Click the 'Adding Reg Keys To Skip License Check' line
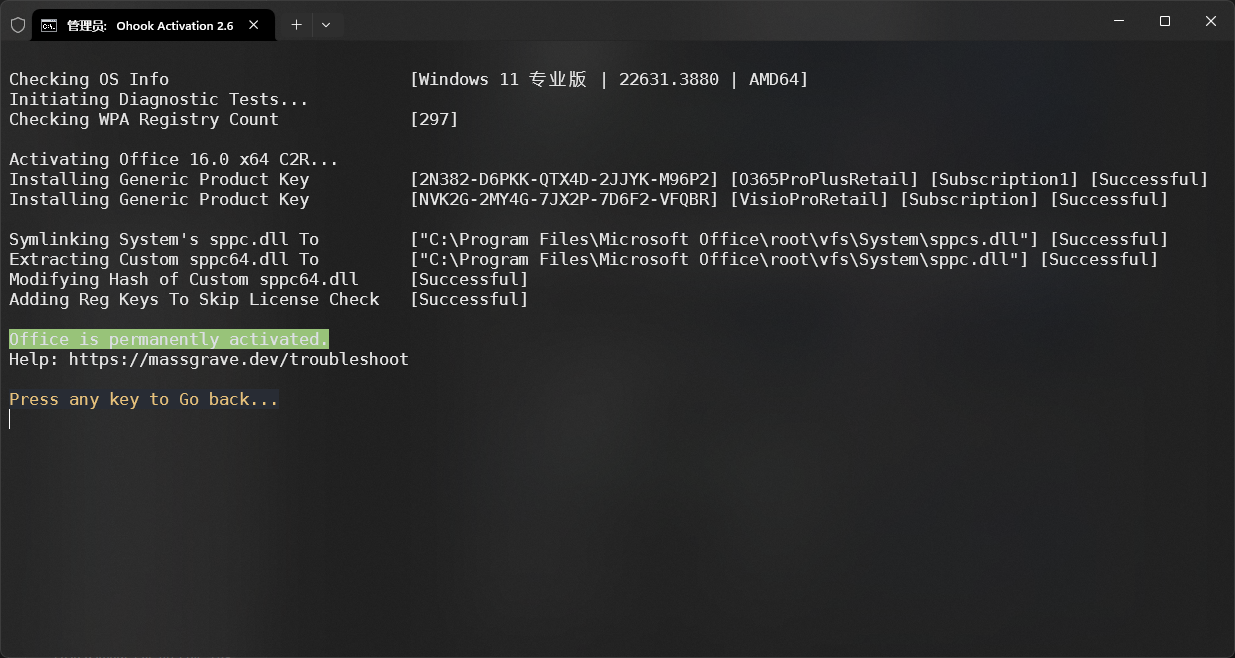 (x=194, y=299)
